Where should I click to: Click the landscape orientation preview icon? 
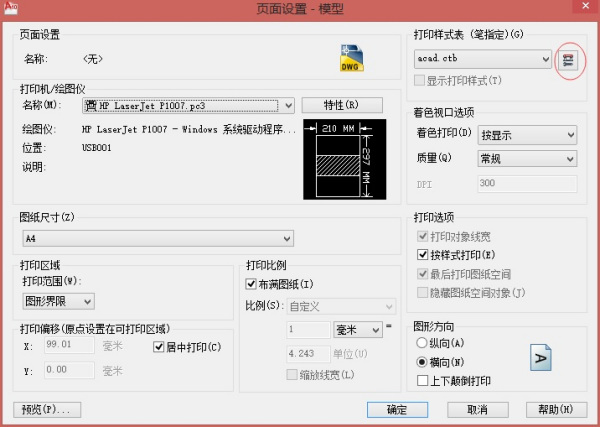pyautogui.click(x=541, y=358)
